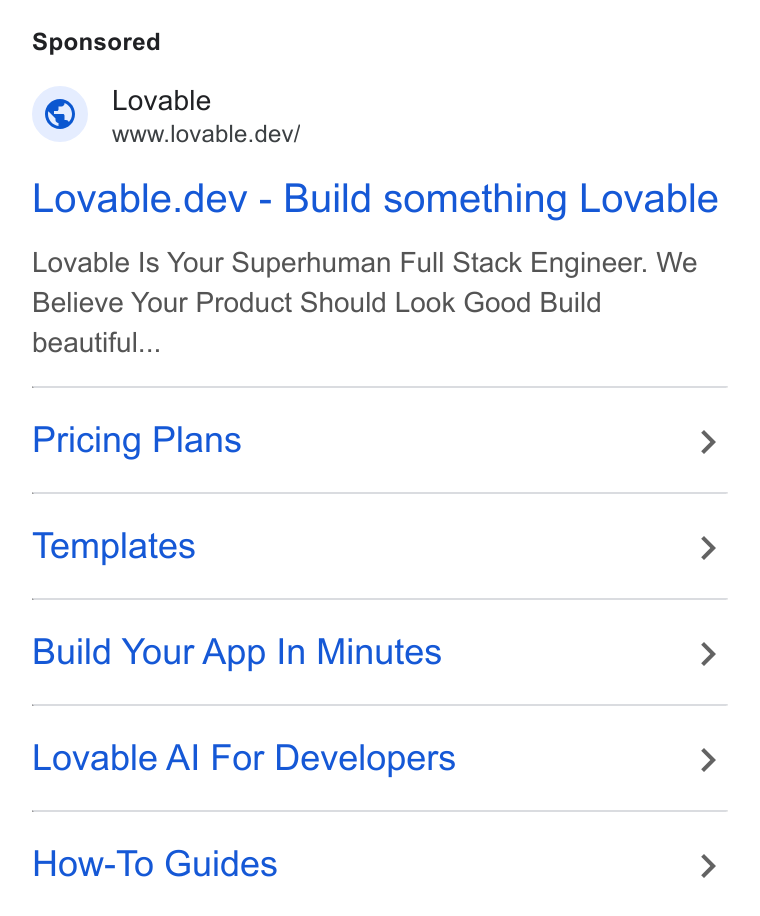
Task: Go to the How-To Guides link
Action: coord(155,864)
